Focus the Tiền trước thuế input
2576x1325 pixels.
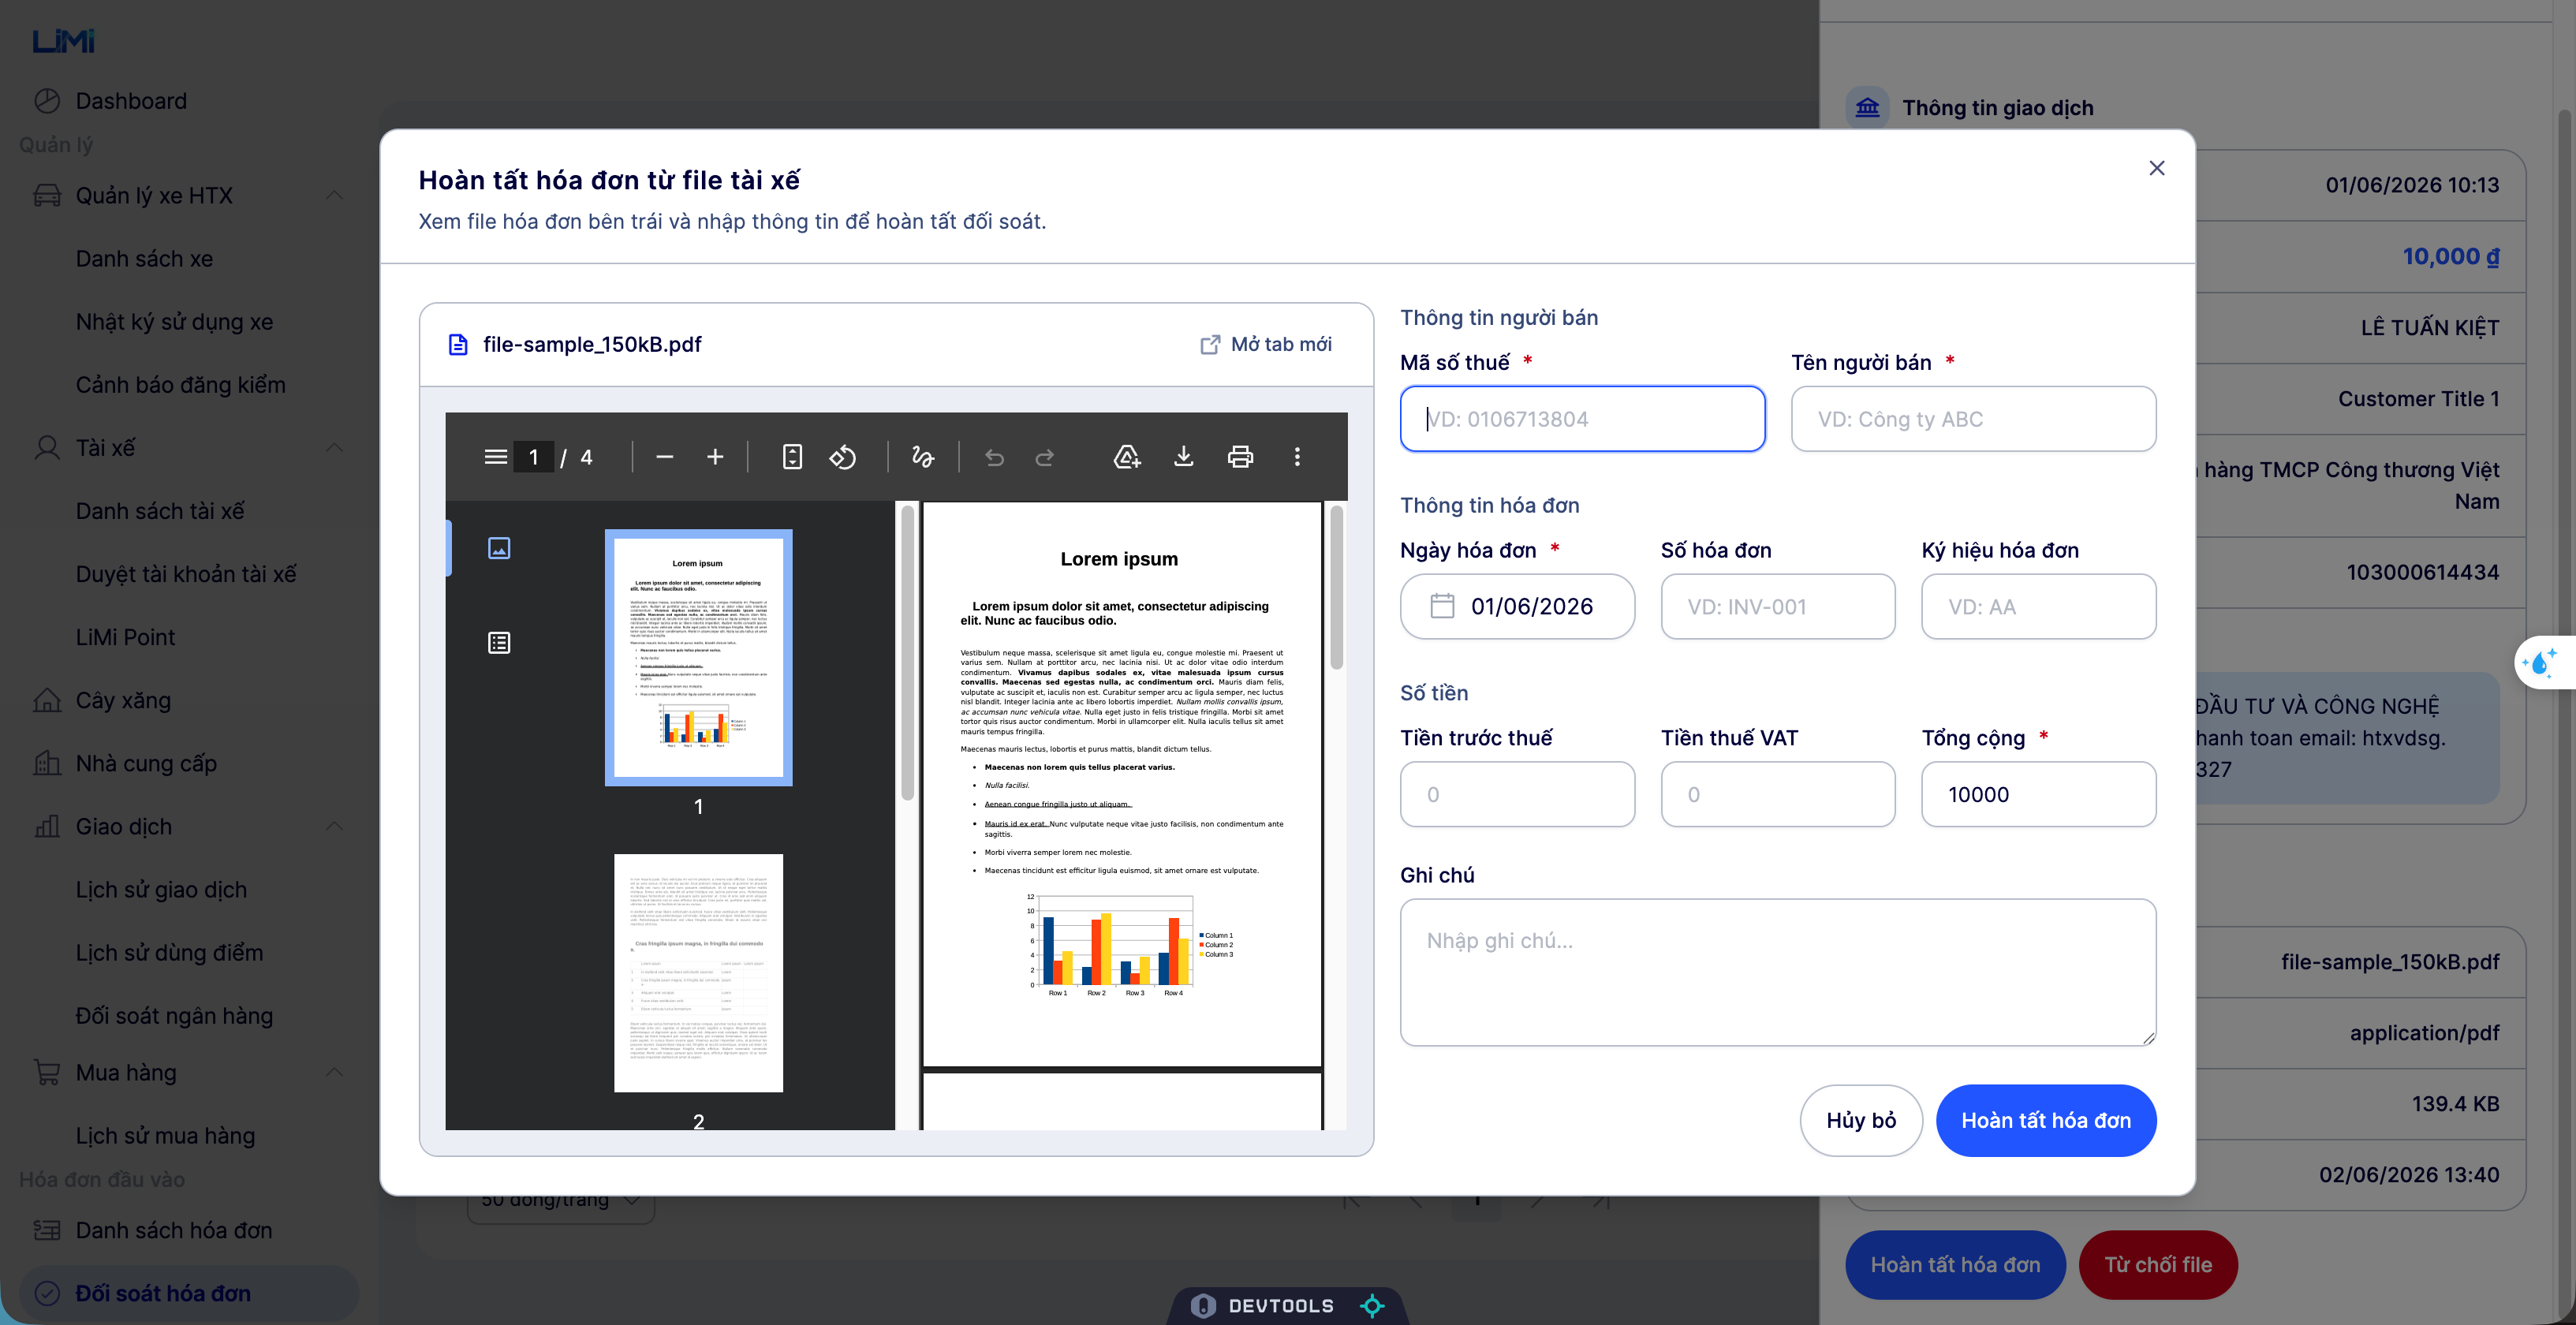point(1517,794)
